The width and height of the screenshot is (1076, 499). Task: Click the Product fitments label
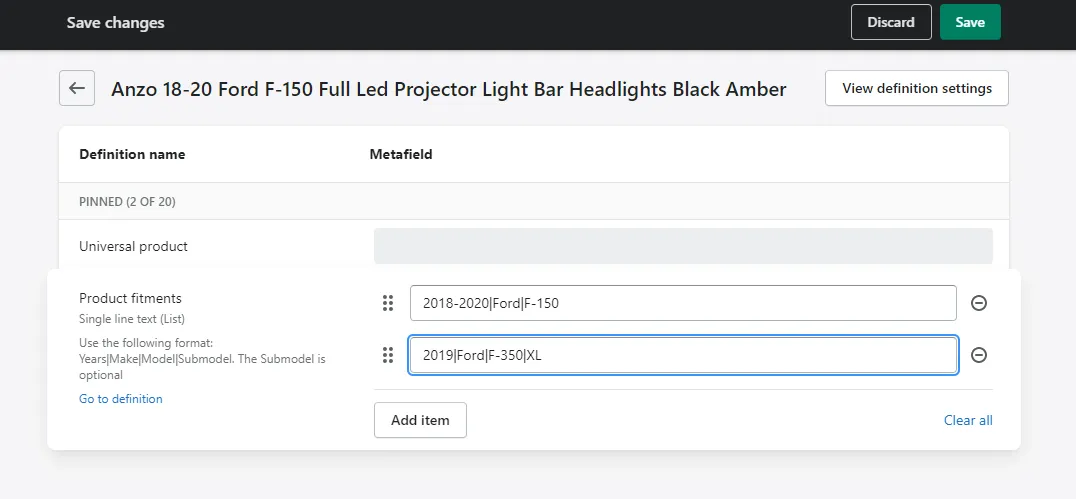coord(130,298)
